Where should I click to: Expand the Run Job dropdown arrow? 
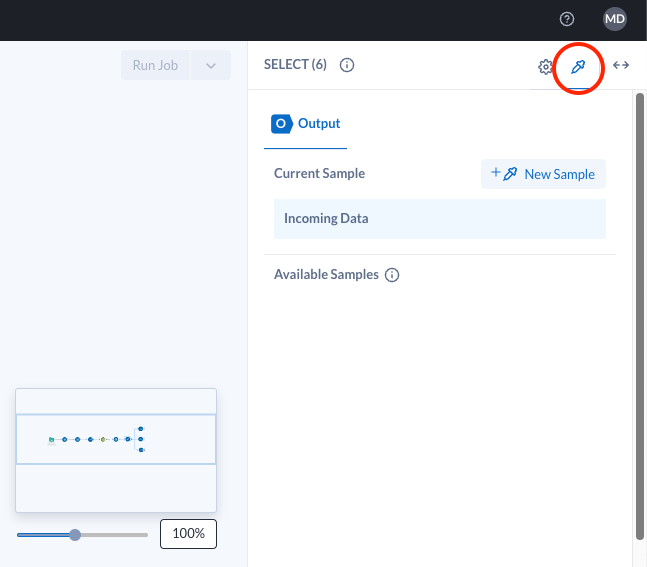click(x=211, y=65)
